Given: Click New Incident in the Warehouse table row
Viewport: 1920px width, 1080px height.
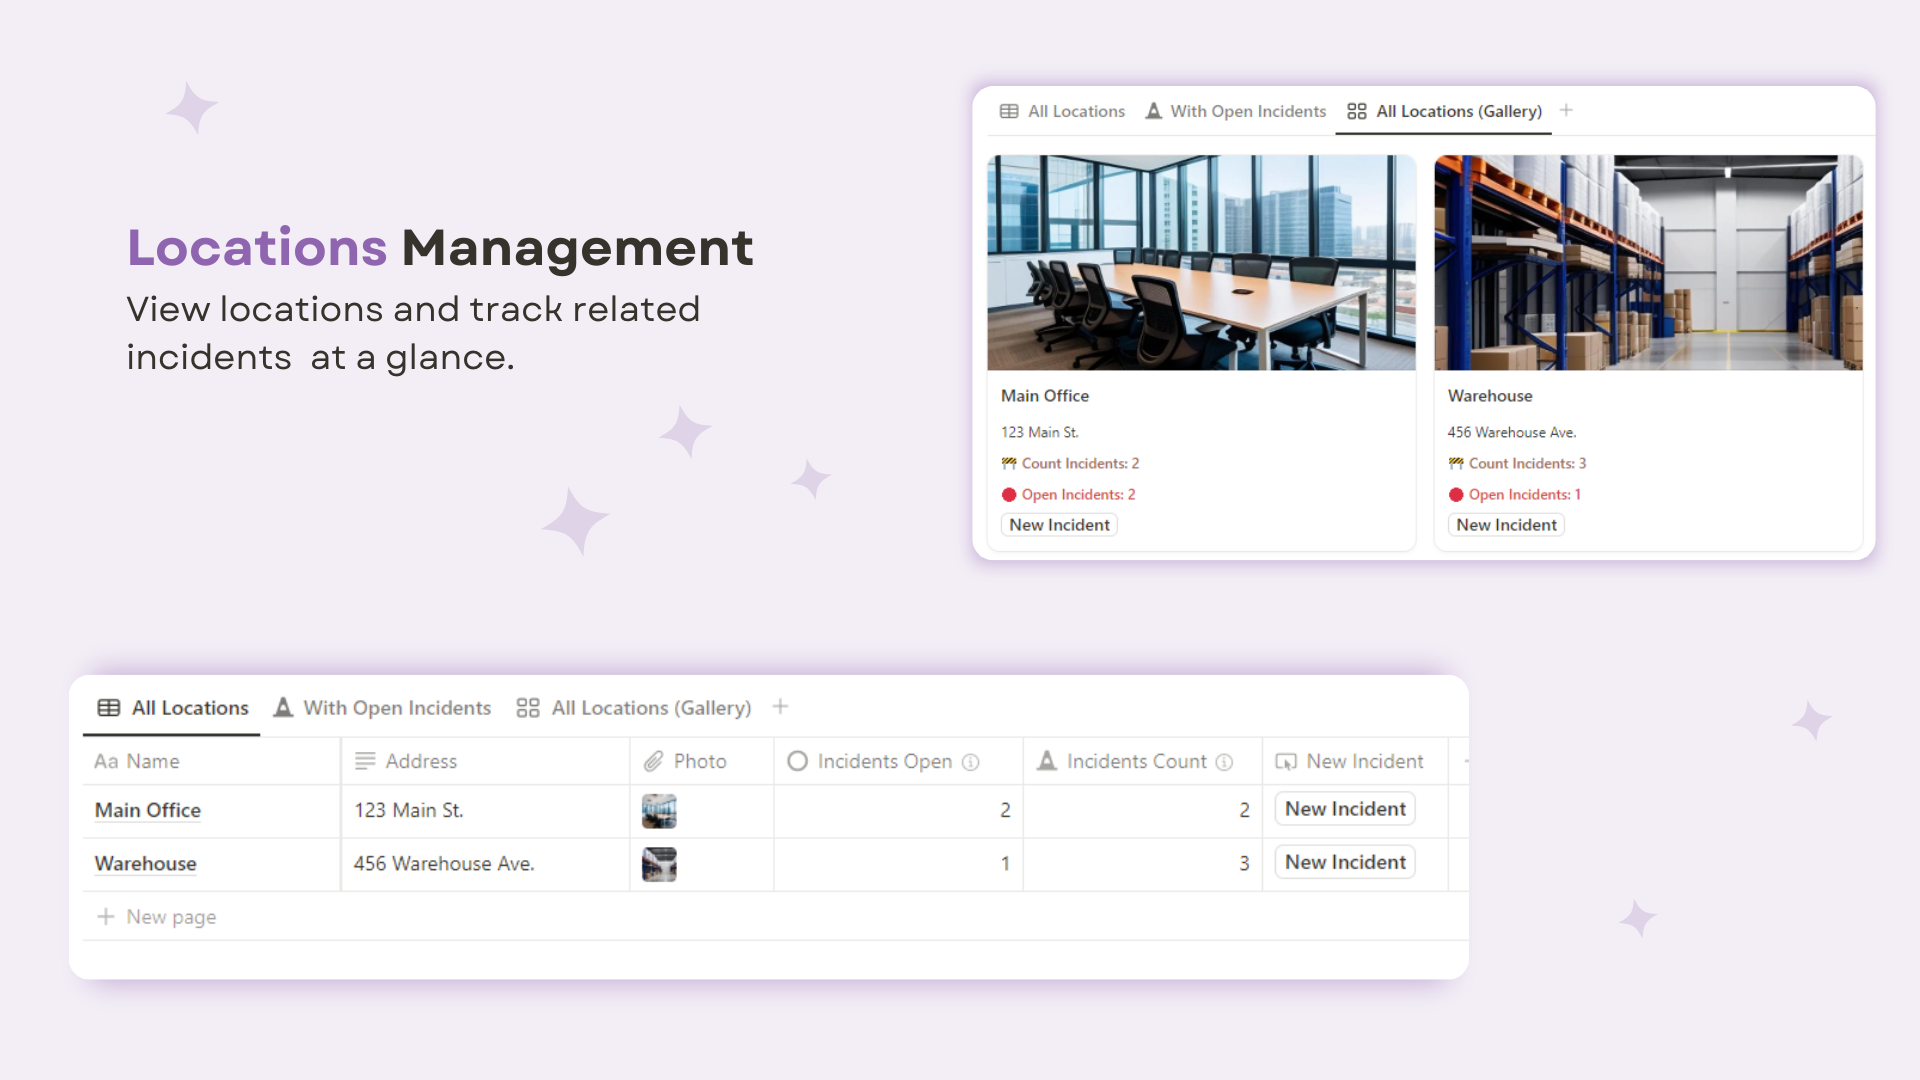Looking at the screenshot, I should tap(1345, 862).
